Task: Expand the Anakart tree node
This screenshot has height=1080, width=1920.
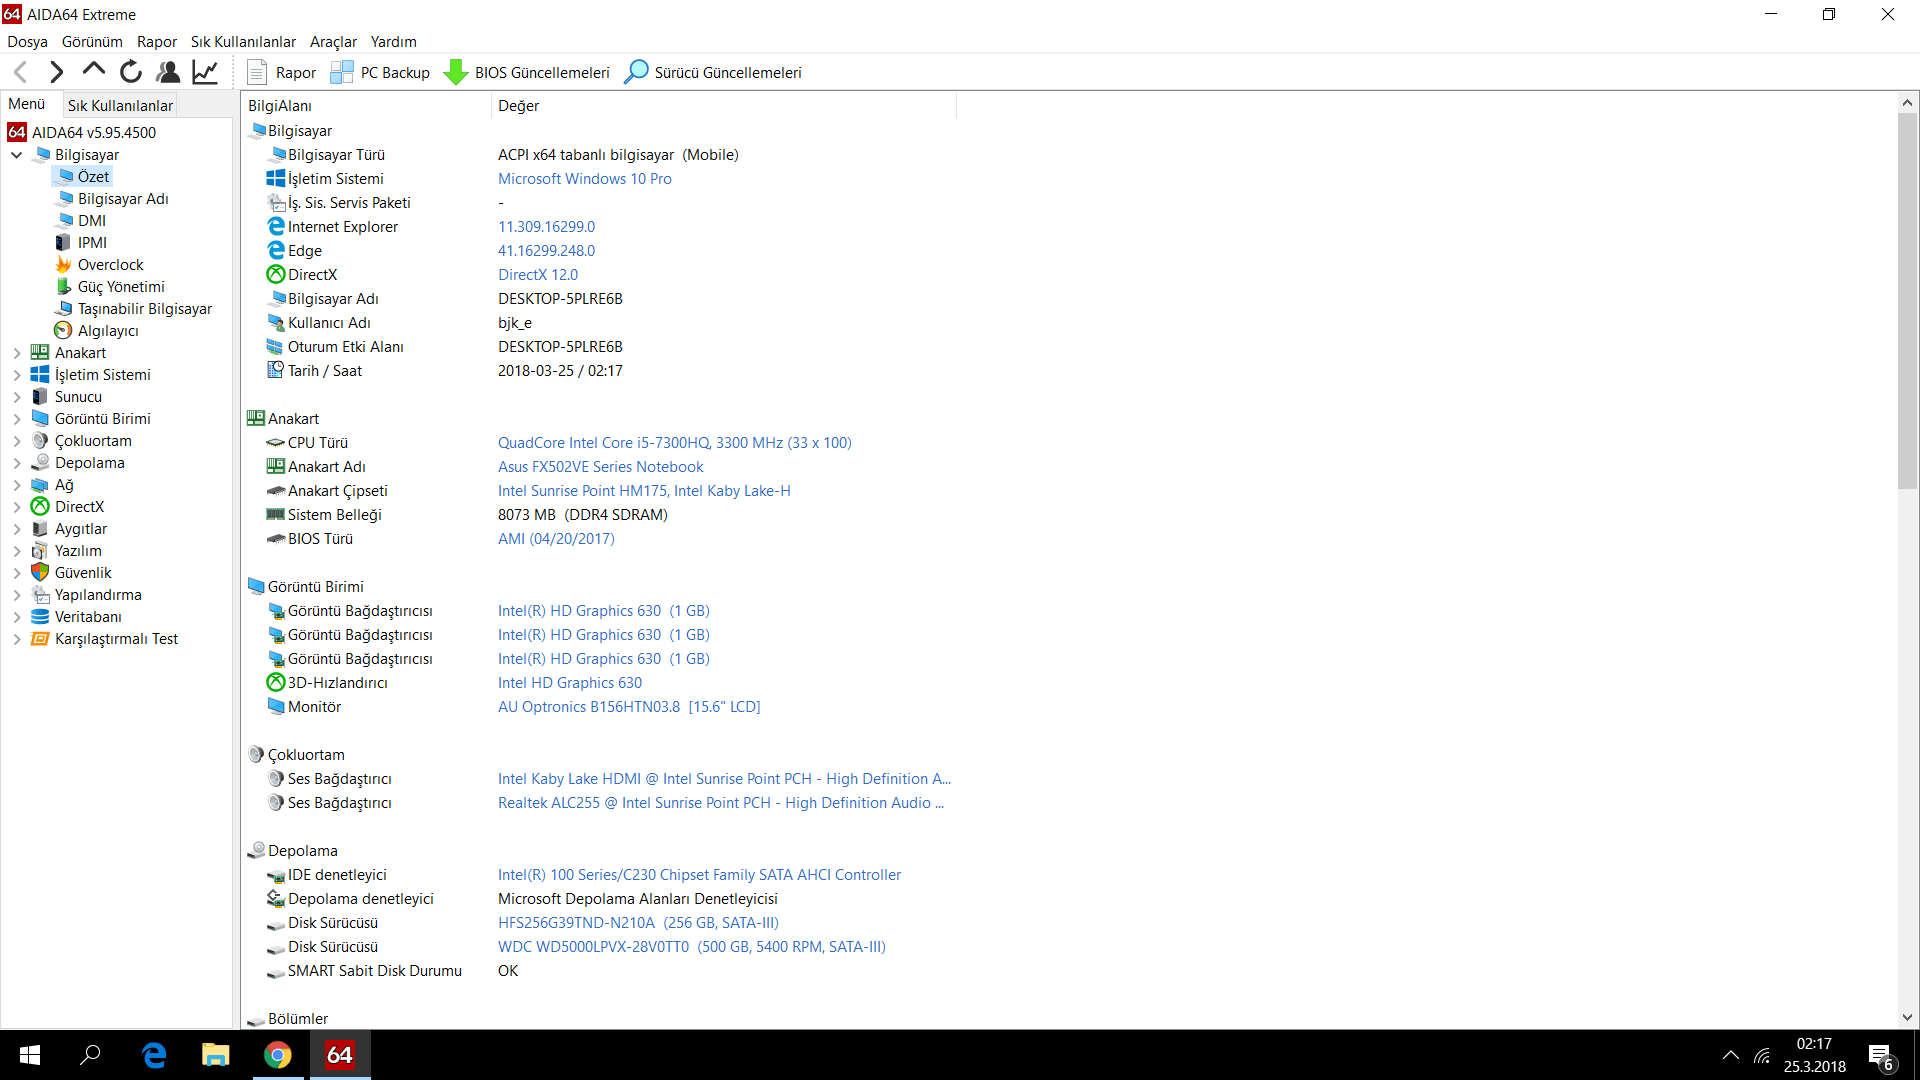Action: pyautogui.click(x=17, y=353)
